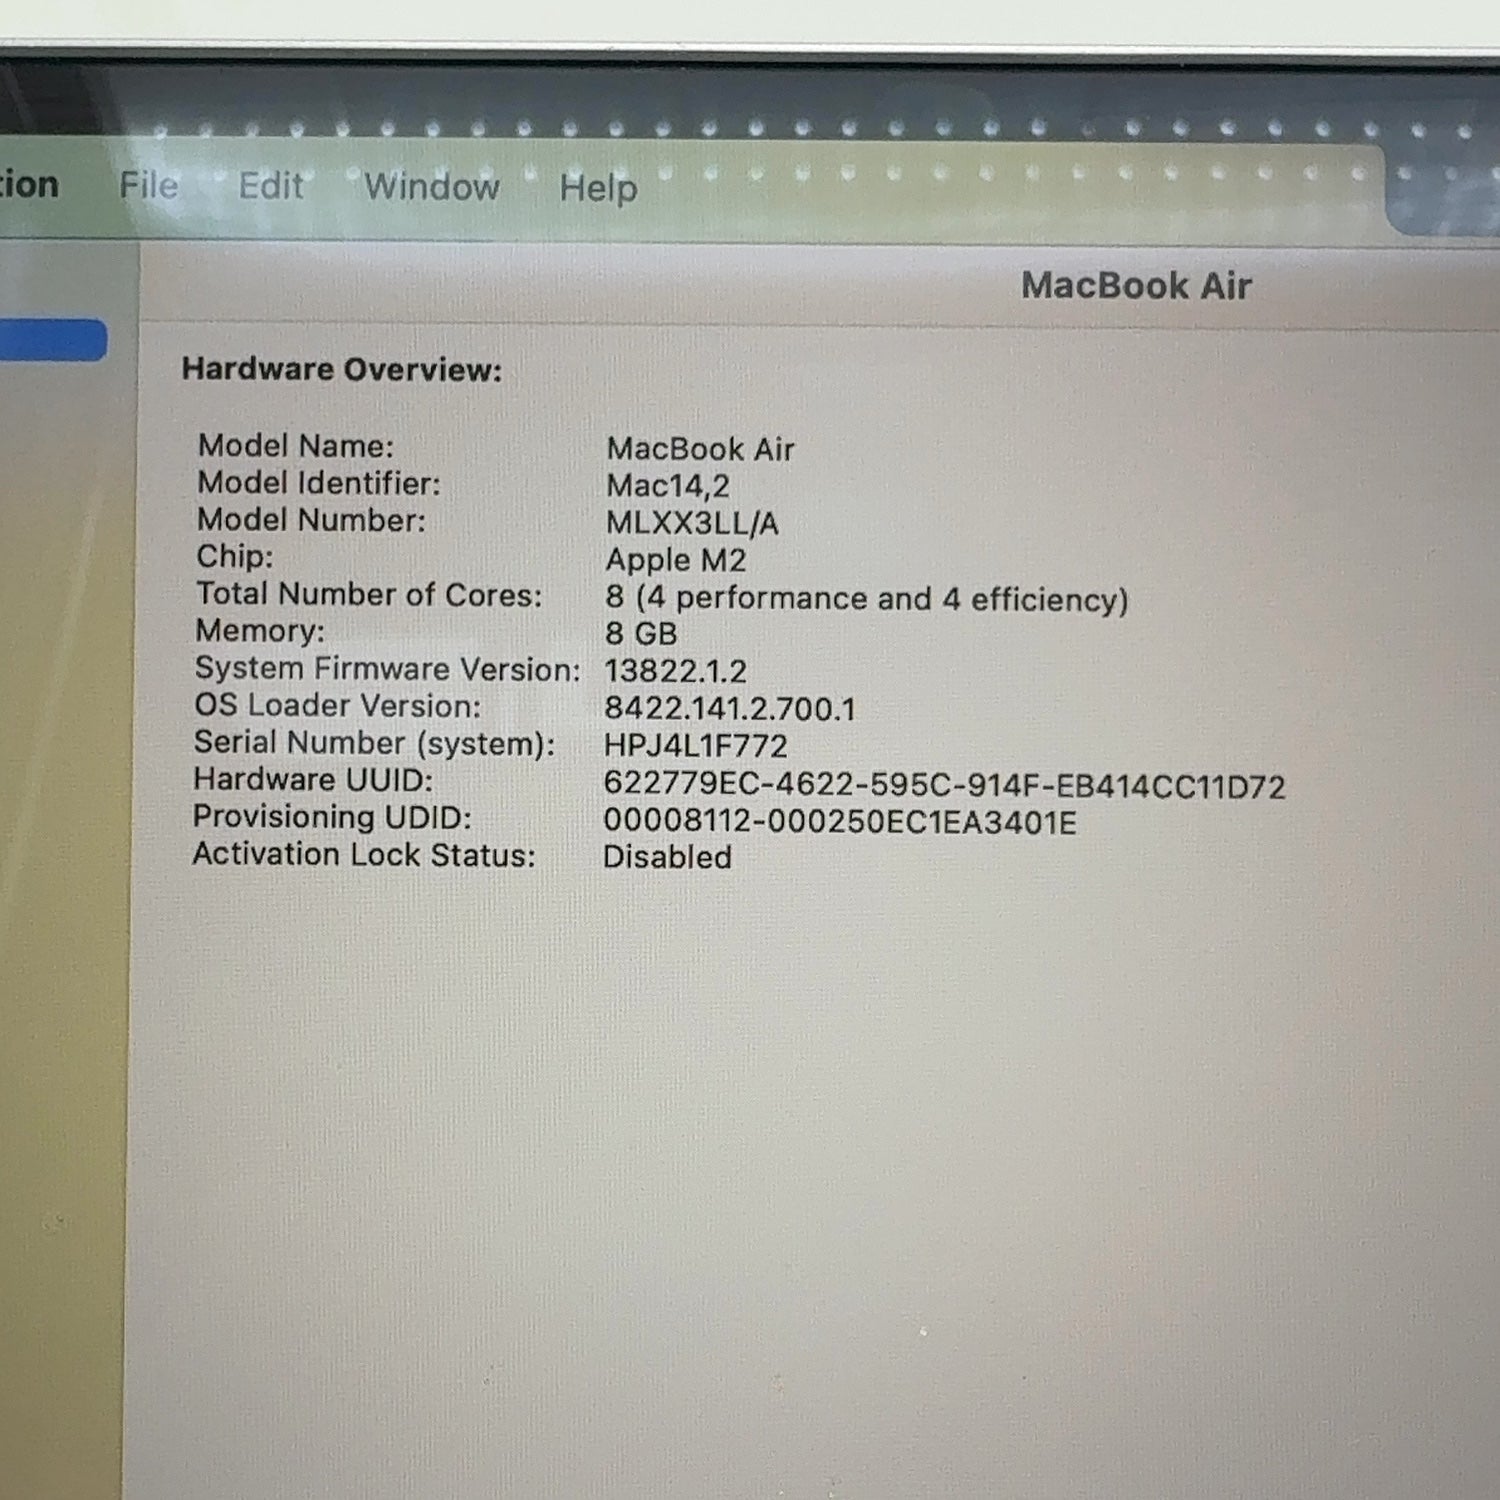Open the Edit menu
The height and width of the screenshot is (1500, 1500).
pos(270,186)
